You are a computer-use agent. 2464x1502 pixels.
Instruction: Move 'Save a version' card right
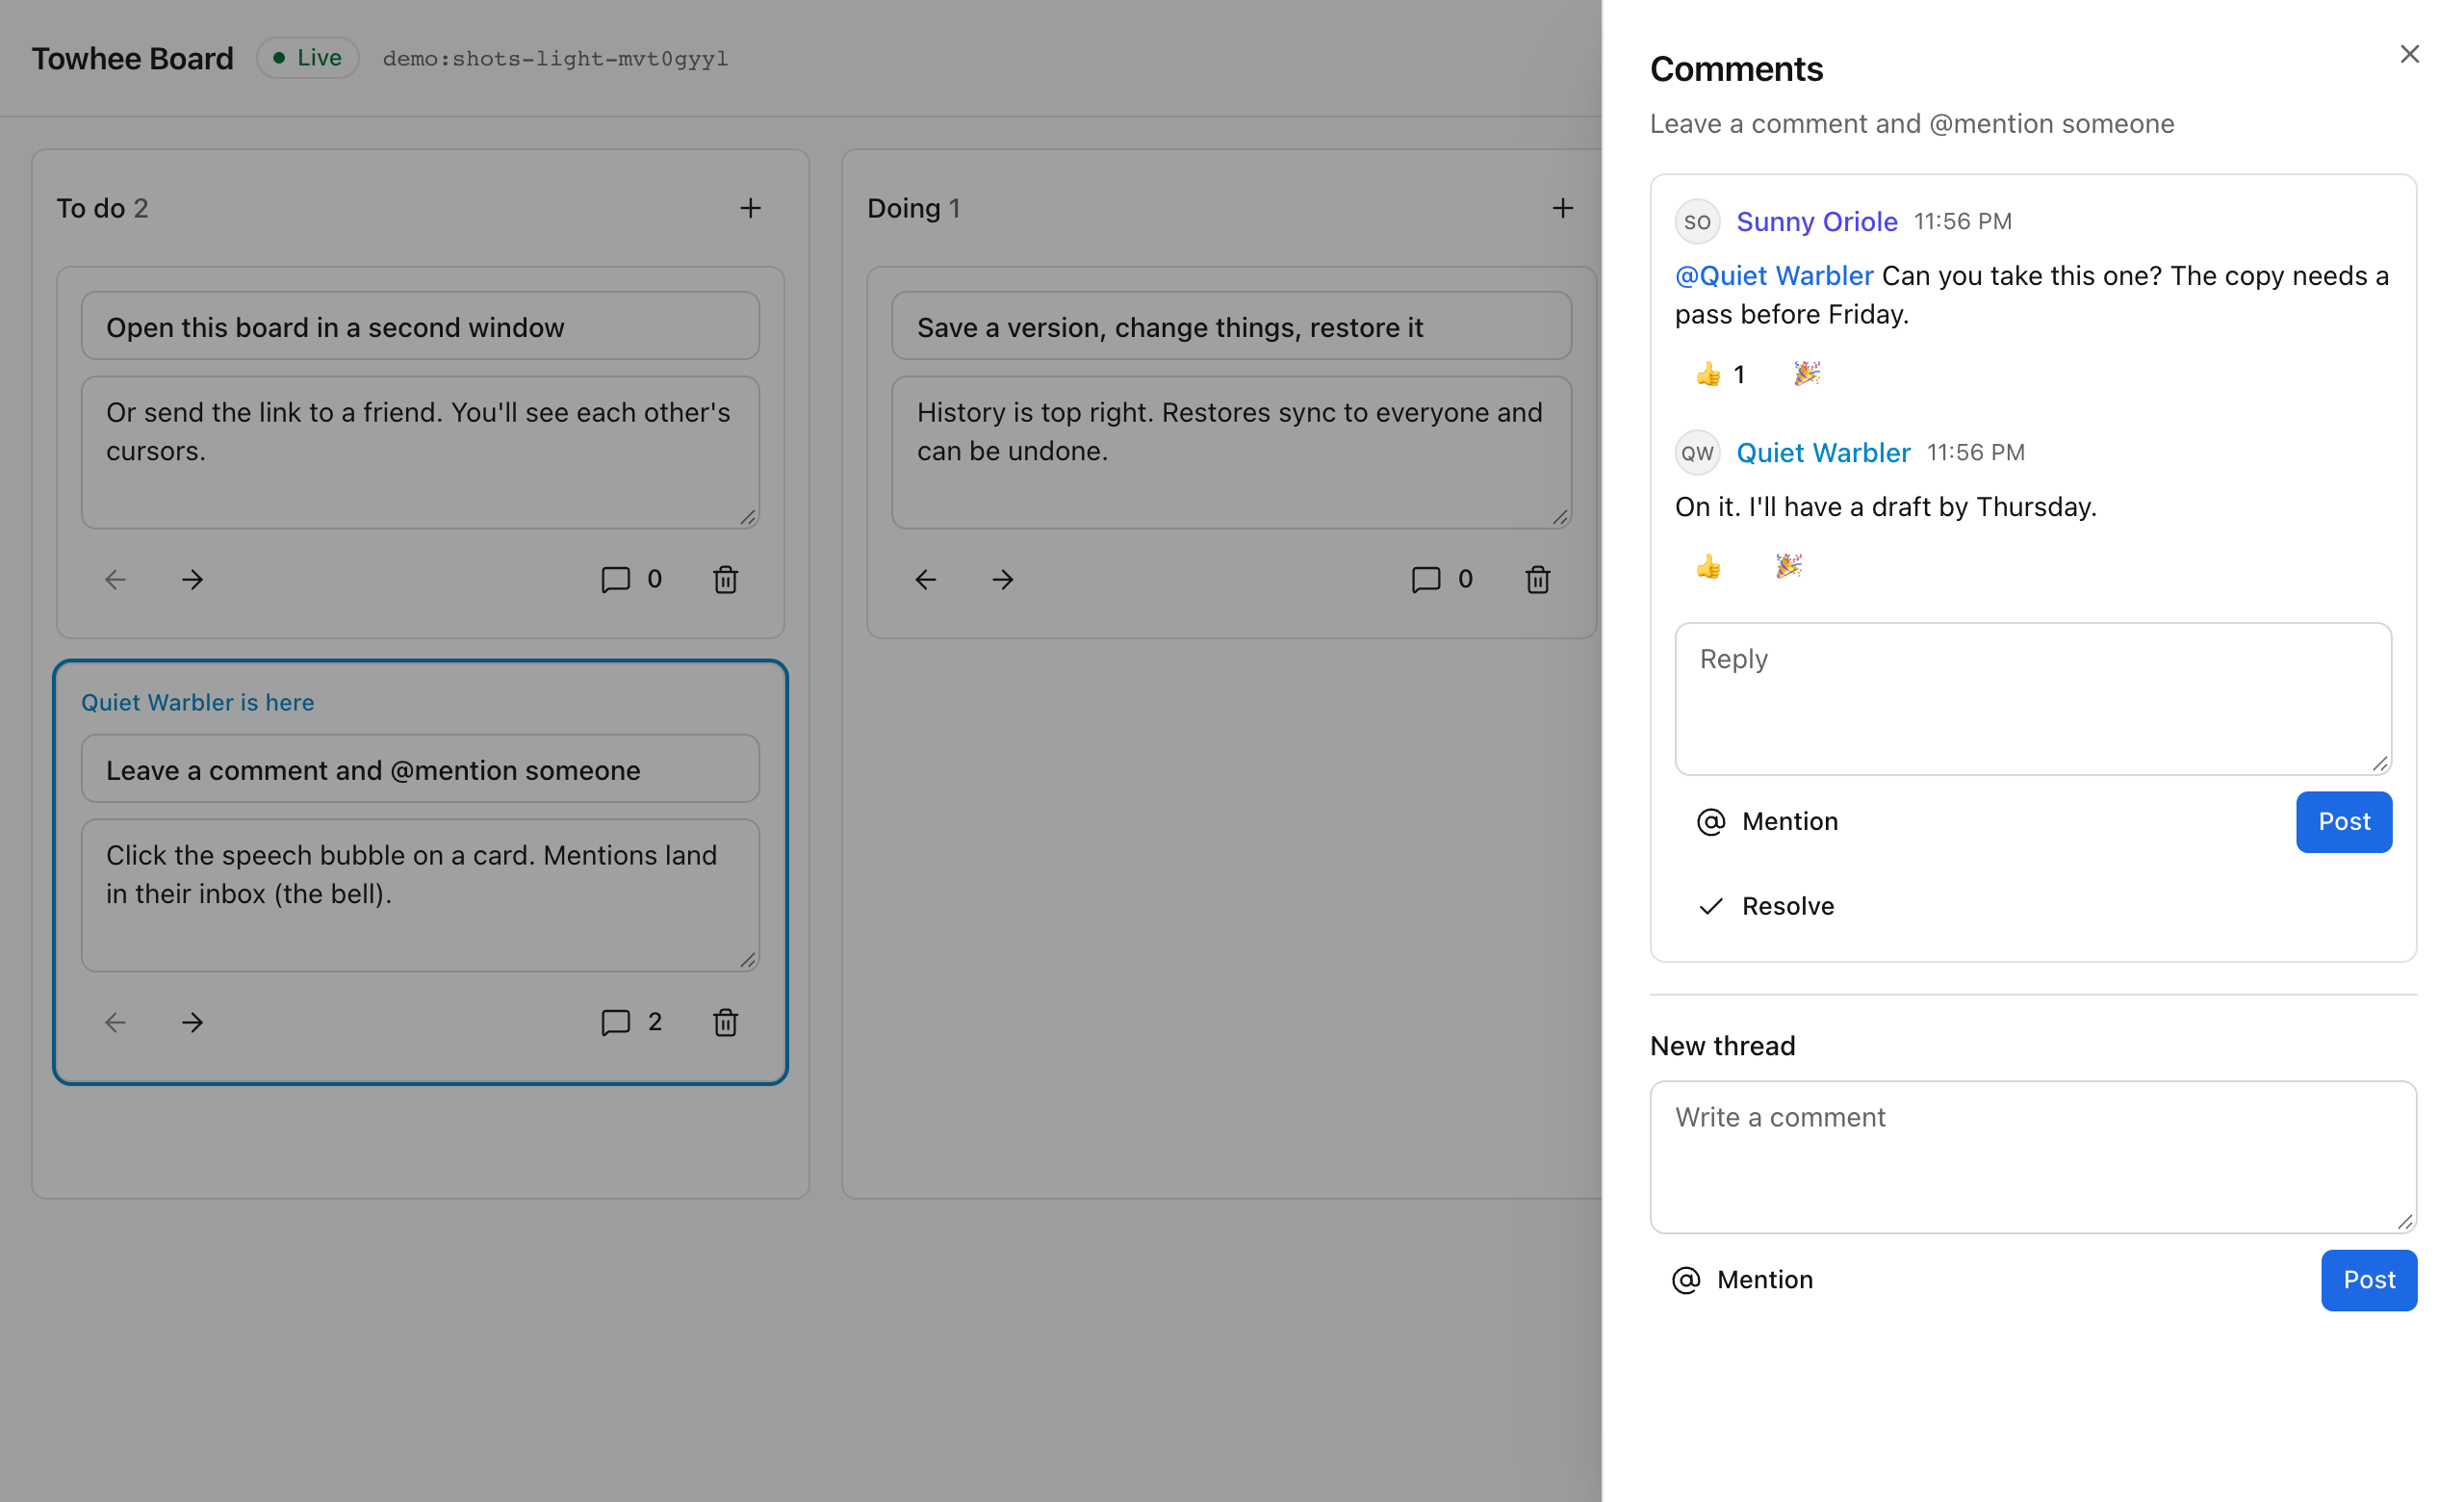pos(1003,579)
